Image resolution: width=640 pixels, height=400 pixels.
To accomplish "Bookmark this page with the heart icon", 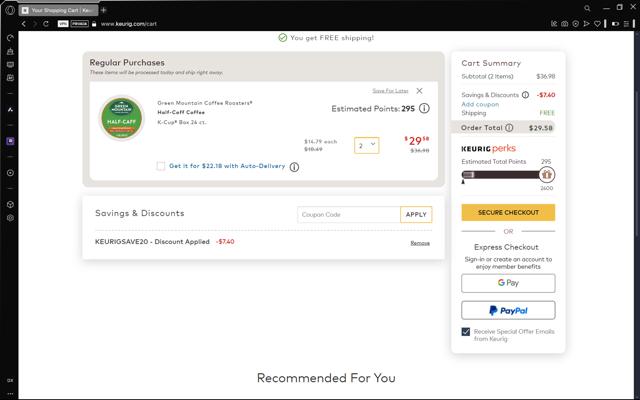I will (597, 24).
